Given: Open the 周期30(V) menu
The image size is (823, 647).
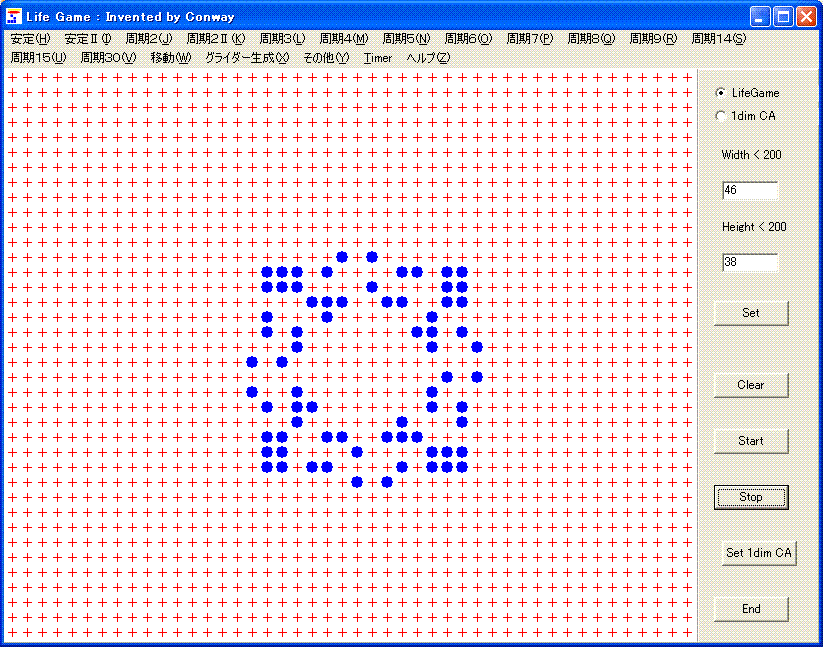Looking at the screenshot, I should (108, 58).
